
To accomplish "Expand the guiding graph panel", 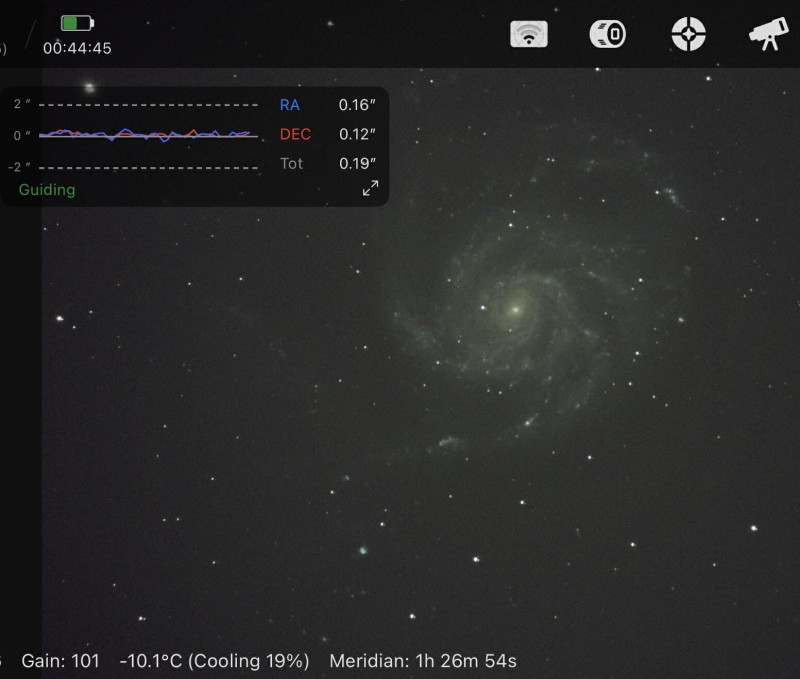I will click(x=370, y=188).
